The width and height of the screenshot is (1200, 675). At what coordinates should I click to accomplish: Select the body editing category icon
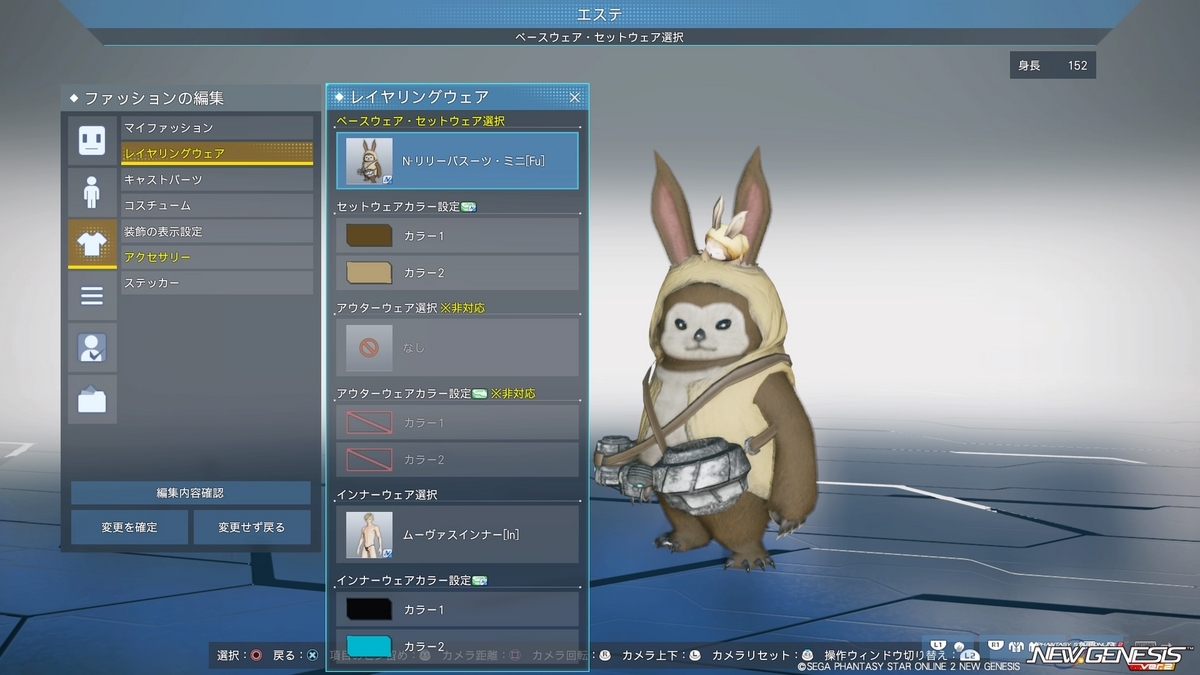point(92,192)
